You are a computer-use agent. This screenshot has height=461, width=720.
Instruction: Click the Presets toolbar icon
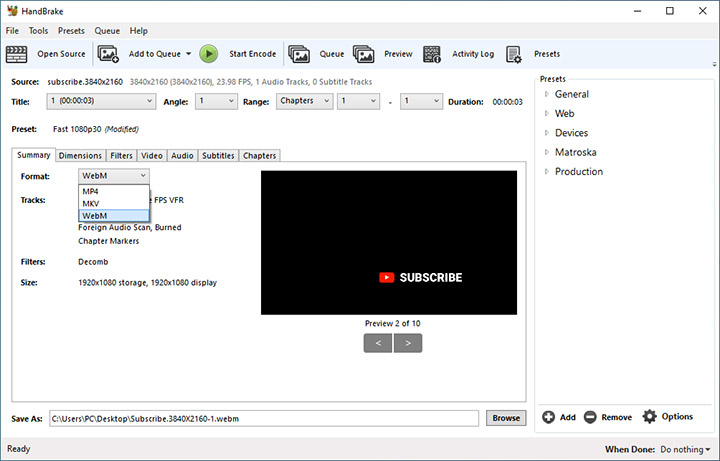pyautogui.click(x=514, y=54)
